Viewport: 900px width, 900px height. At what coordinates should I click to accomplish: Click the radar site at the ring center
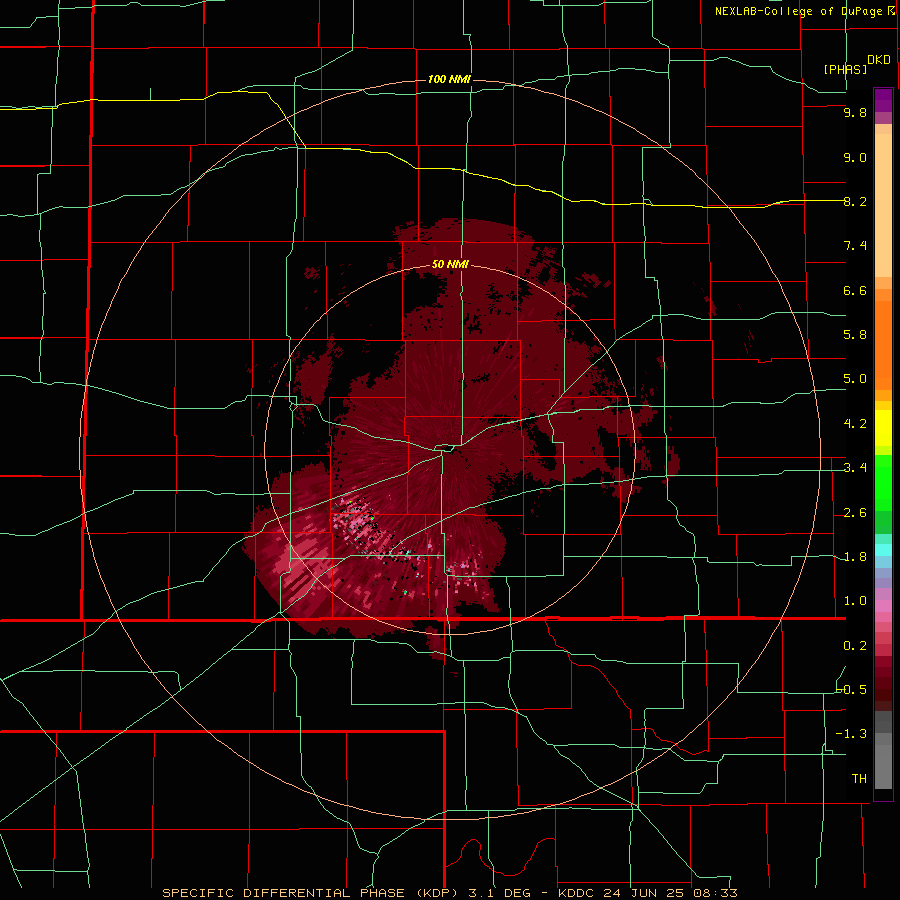(x=449, y=449)
